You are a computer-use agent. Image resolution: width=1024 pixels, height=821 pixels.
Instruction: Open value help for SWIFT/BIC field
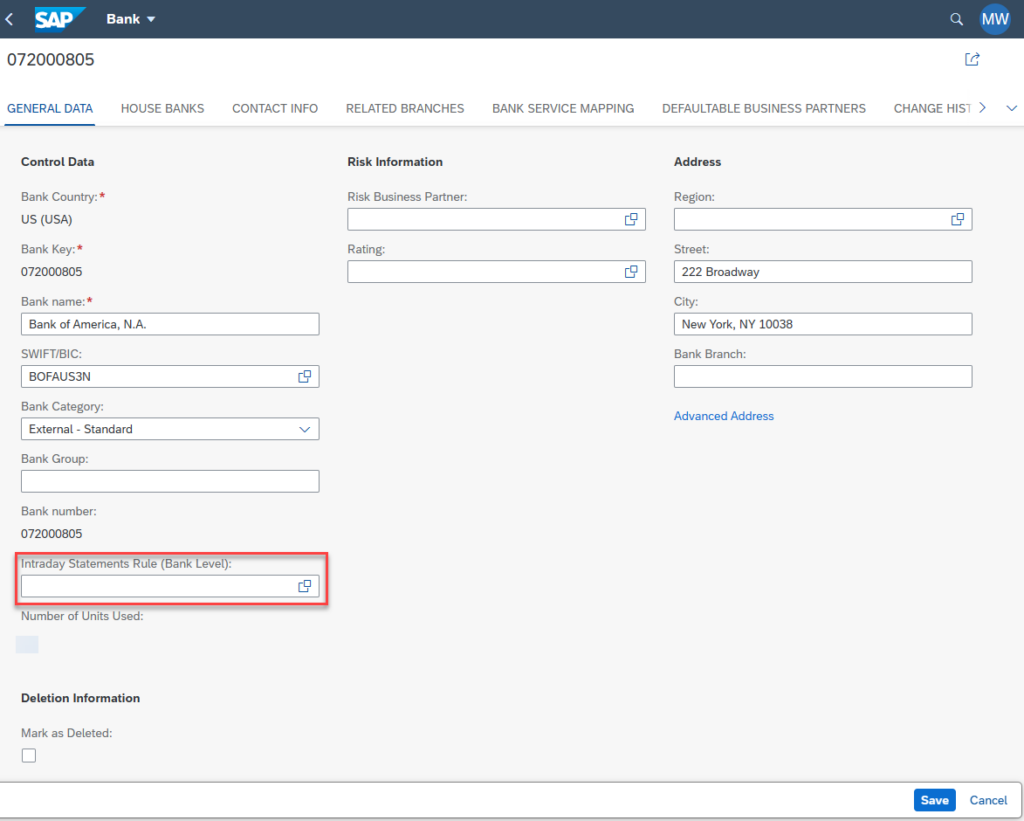coord(304,377)
